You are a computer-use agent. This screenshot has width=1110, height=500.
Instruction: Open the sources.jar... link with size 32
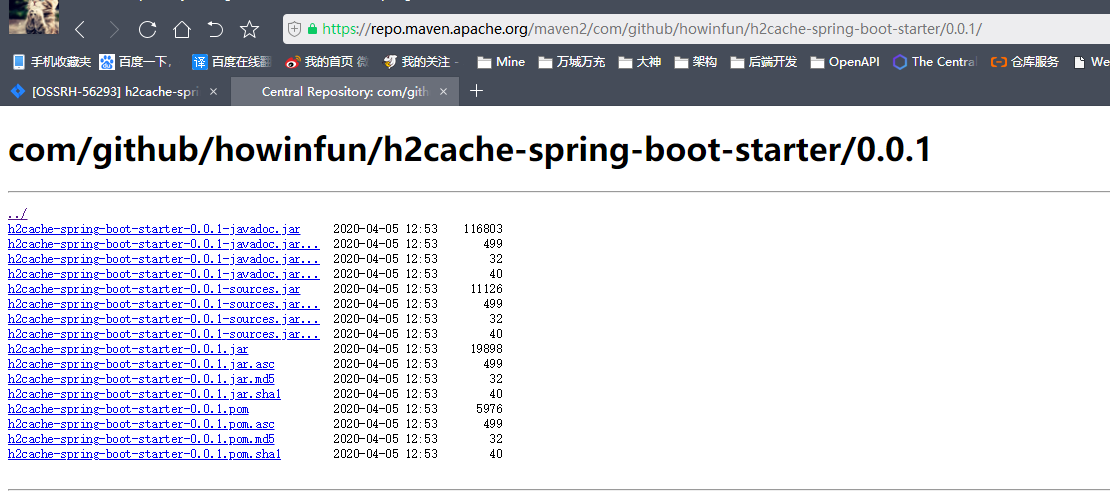[x=164, y=319]
